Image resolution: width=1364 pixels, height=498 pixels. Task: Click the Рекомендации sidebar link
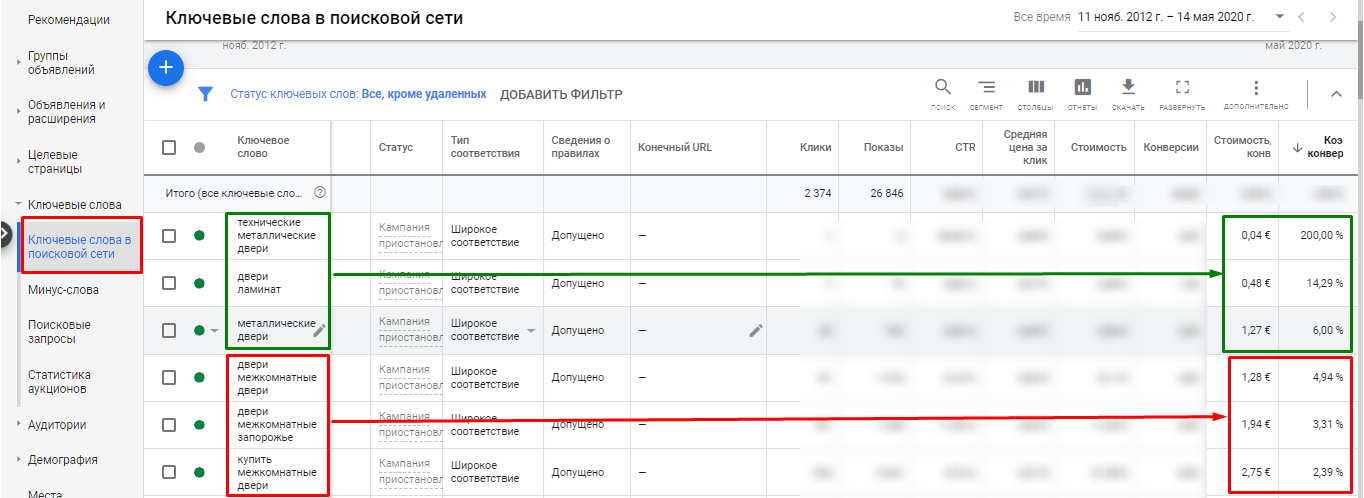coord(69,20)
